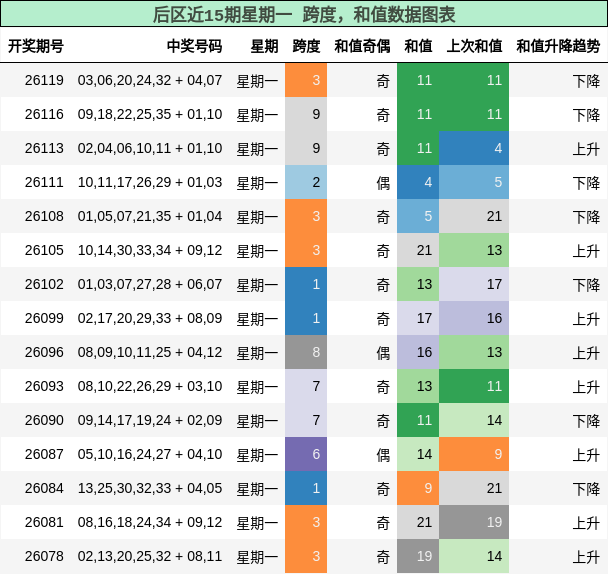
Task: Select period number 26093
Action: click(x=44, y=386)
